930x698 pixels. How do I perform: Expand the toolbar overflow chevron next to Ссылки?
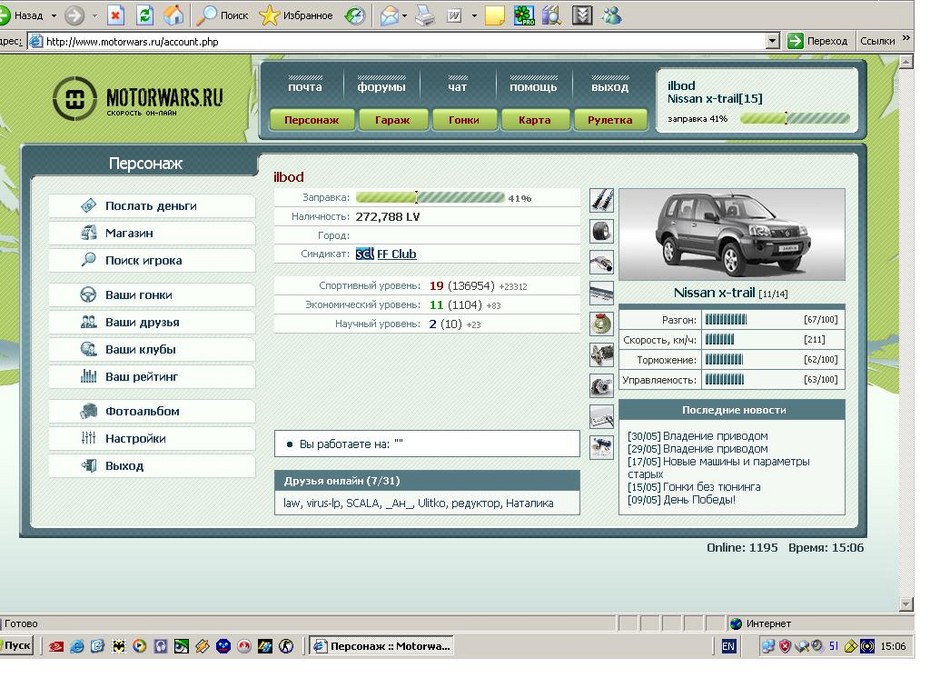pyautogui.click(x=906, y=39)
